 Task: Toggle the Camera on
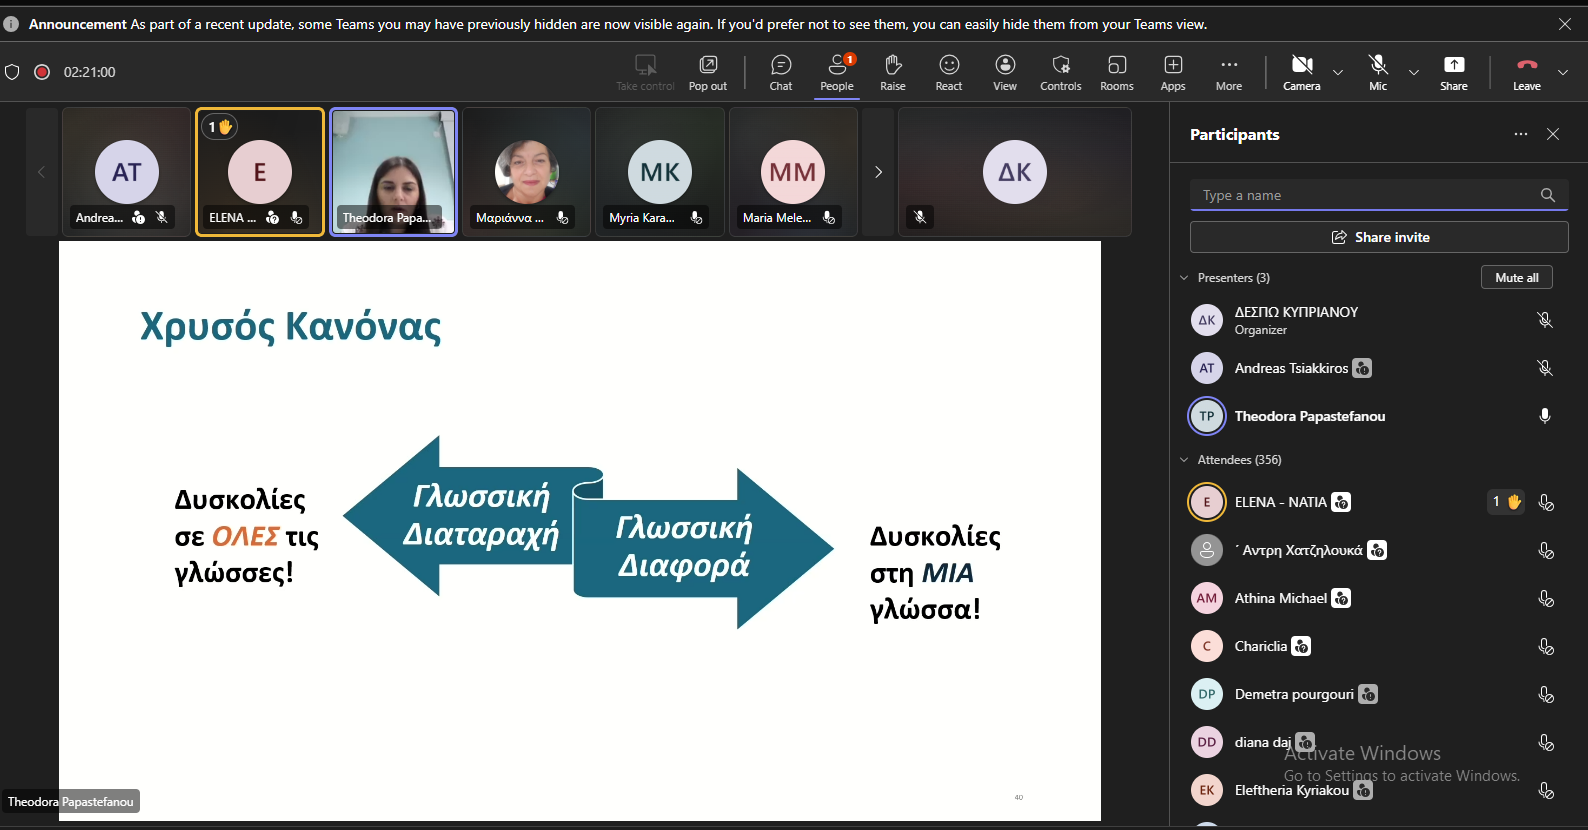[x=1301, y=72]
